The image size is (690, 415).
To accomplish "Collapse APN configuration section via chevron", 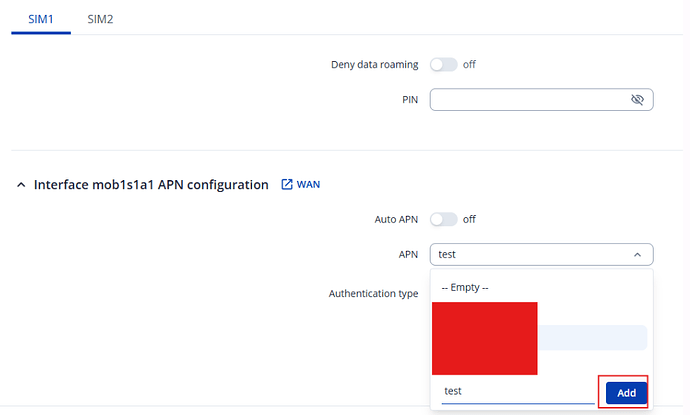I will pyautogui.click(x=21, y=185).
